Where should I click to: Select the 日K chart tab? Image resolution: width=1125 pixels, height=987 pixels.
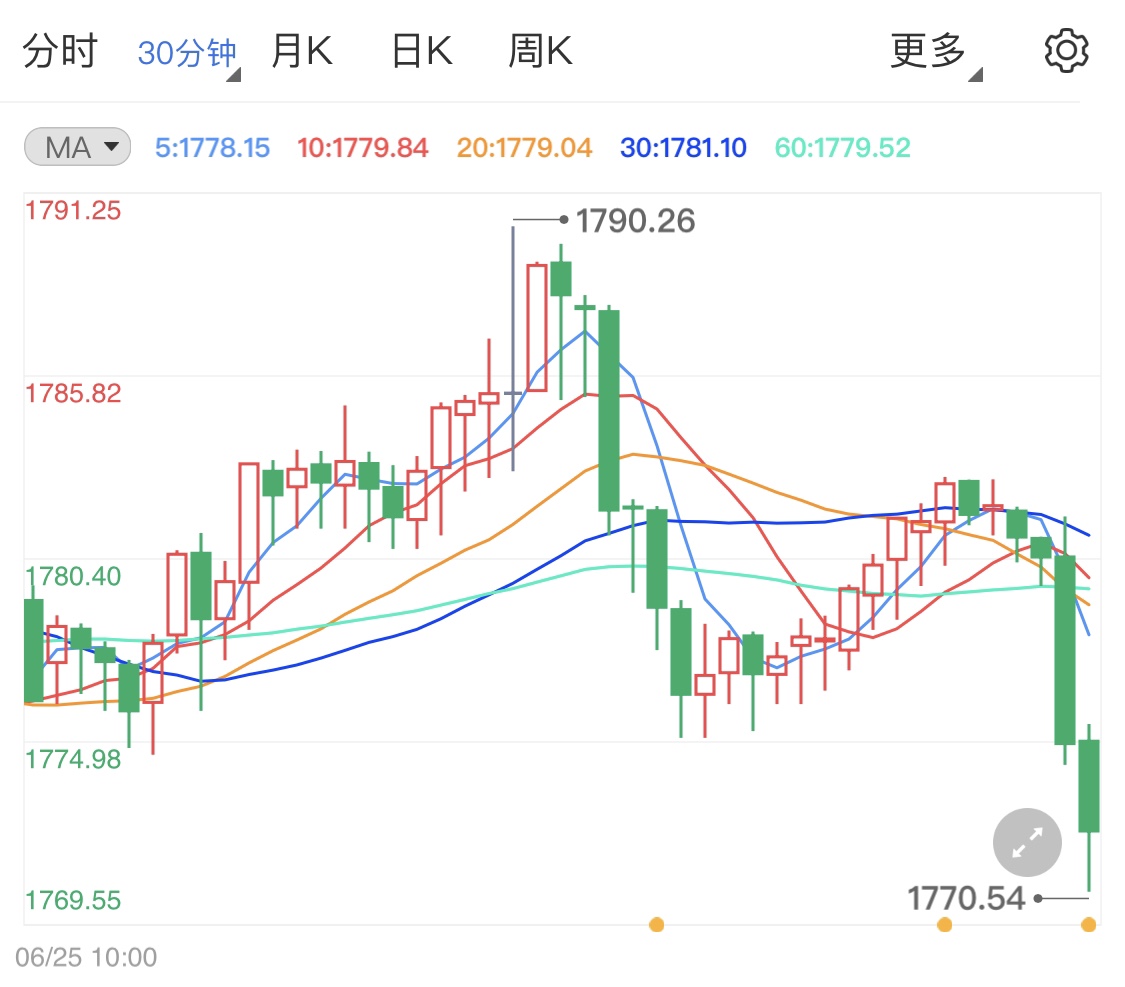(422, 51)
